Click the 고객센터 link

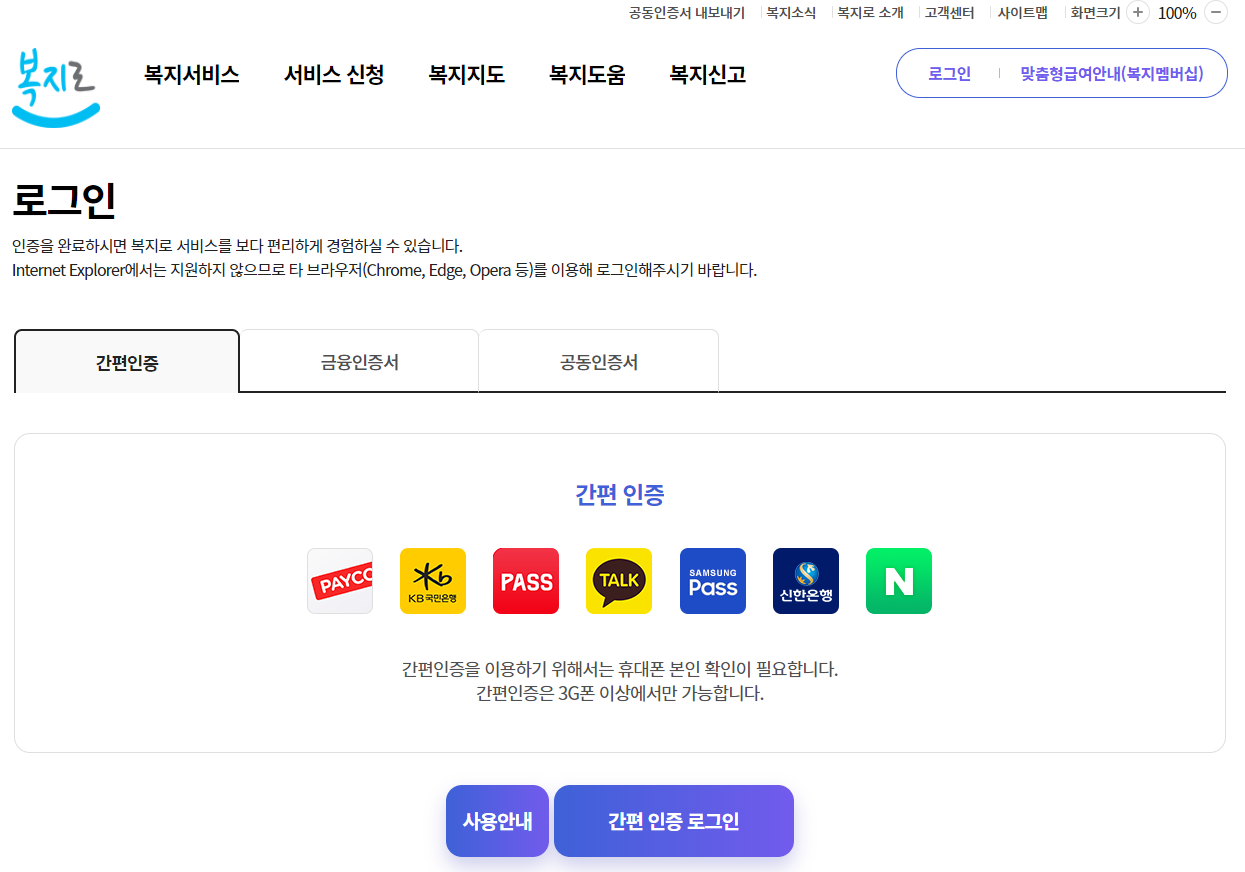click(949, 13)
